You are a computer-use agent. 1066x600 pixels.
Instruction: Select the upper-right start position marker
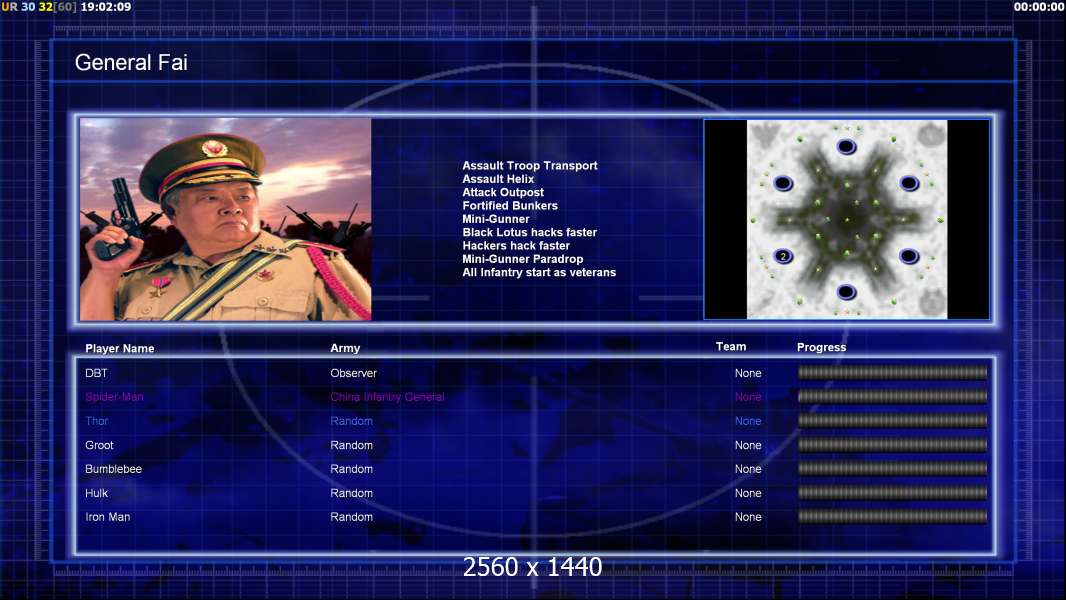pos(909,183)
